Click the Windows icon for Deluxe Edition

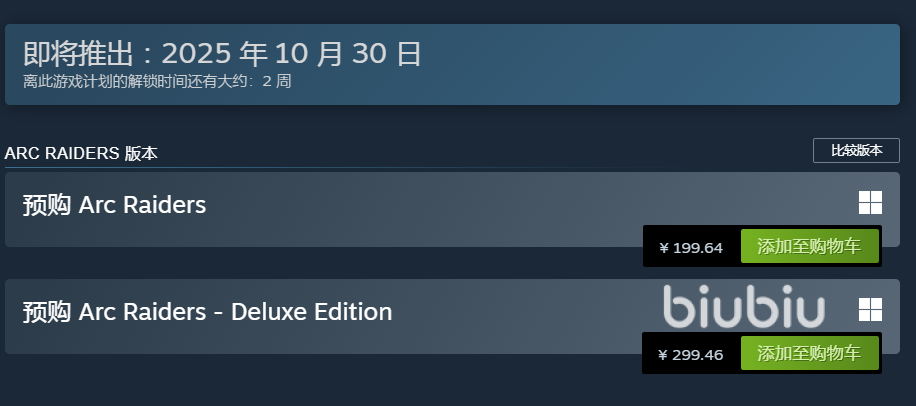870,309
